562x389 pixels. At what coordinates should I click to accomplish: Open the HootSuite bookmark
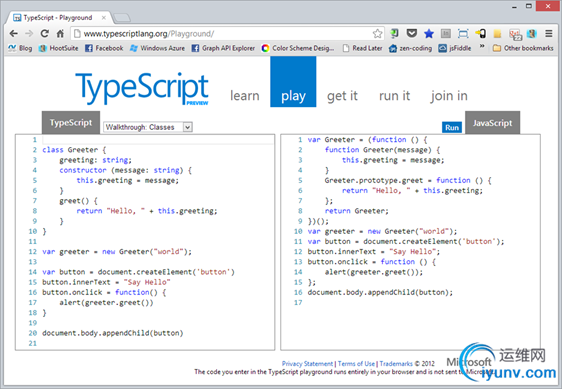[59, 48]
